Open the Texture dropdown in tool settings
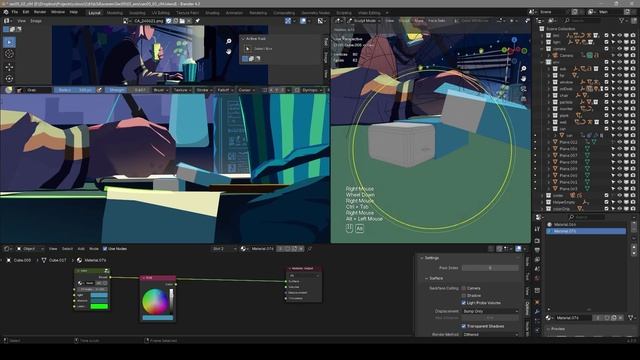The image size is (640, 360). pos(181,90)
